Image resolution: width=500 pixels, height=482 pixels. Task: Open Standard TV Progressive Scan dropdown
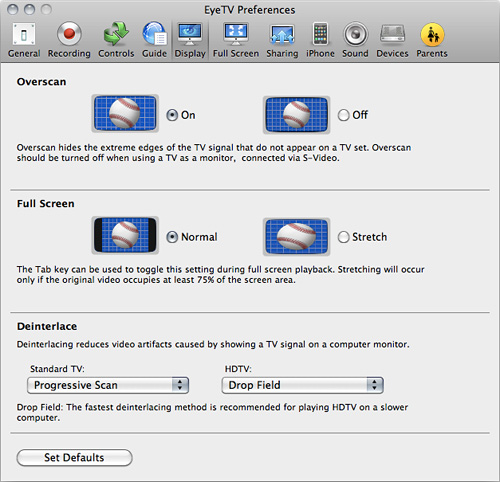108,385
